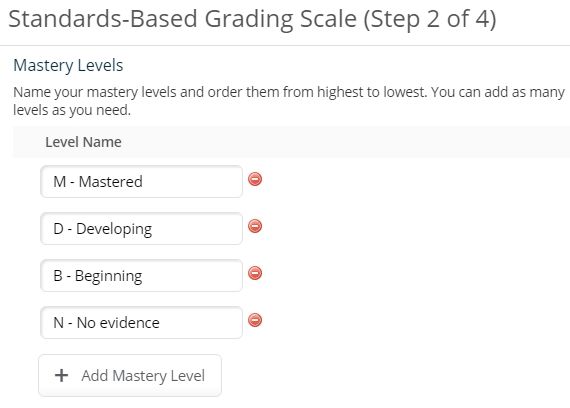Click the plus icon for adding levels

pos(61,375)
